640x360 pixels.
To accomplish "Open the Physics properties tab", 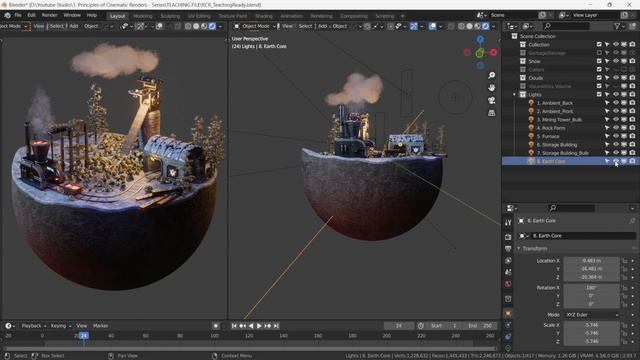I will 508,325.
